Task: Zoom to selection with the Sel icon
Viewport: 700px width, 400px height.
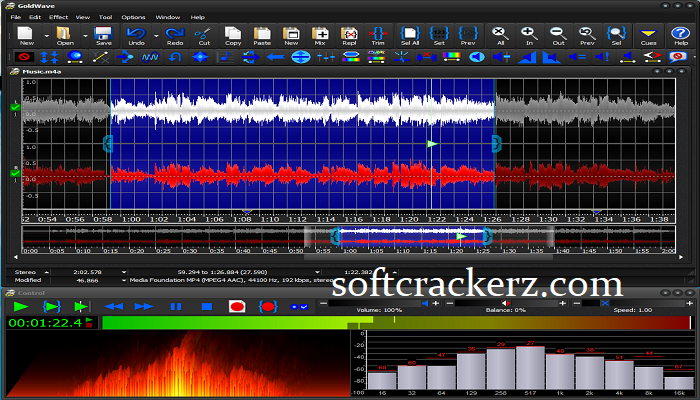Action: click(x=617, y=36)
